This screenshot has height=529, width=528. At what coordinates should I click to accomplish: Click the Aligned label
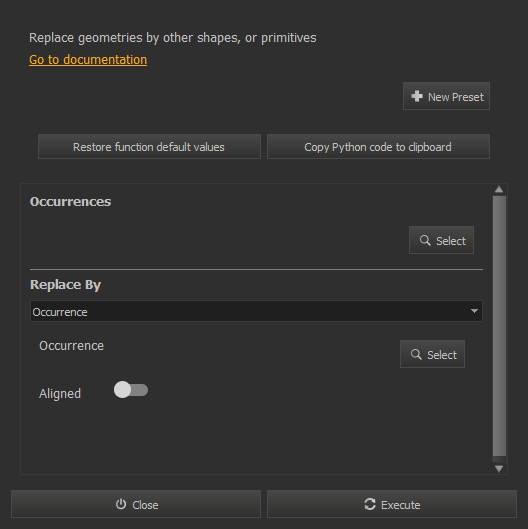[x=60, y=394]
